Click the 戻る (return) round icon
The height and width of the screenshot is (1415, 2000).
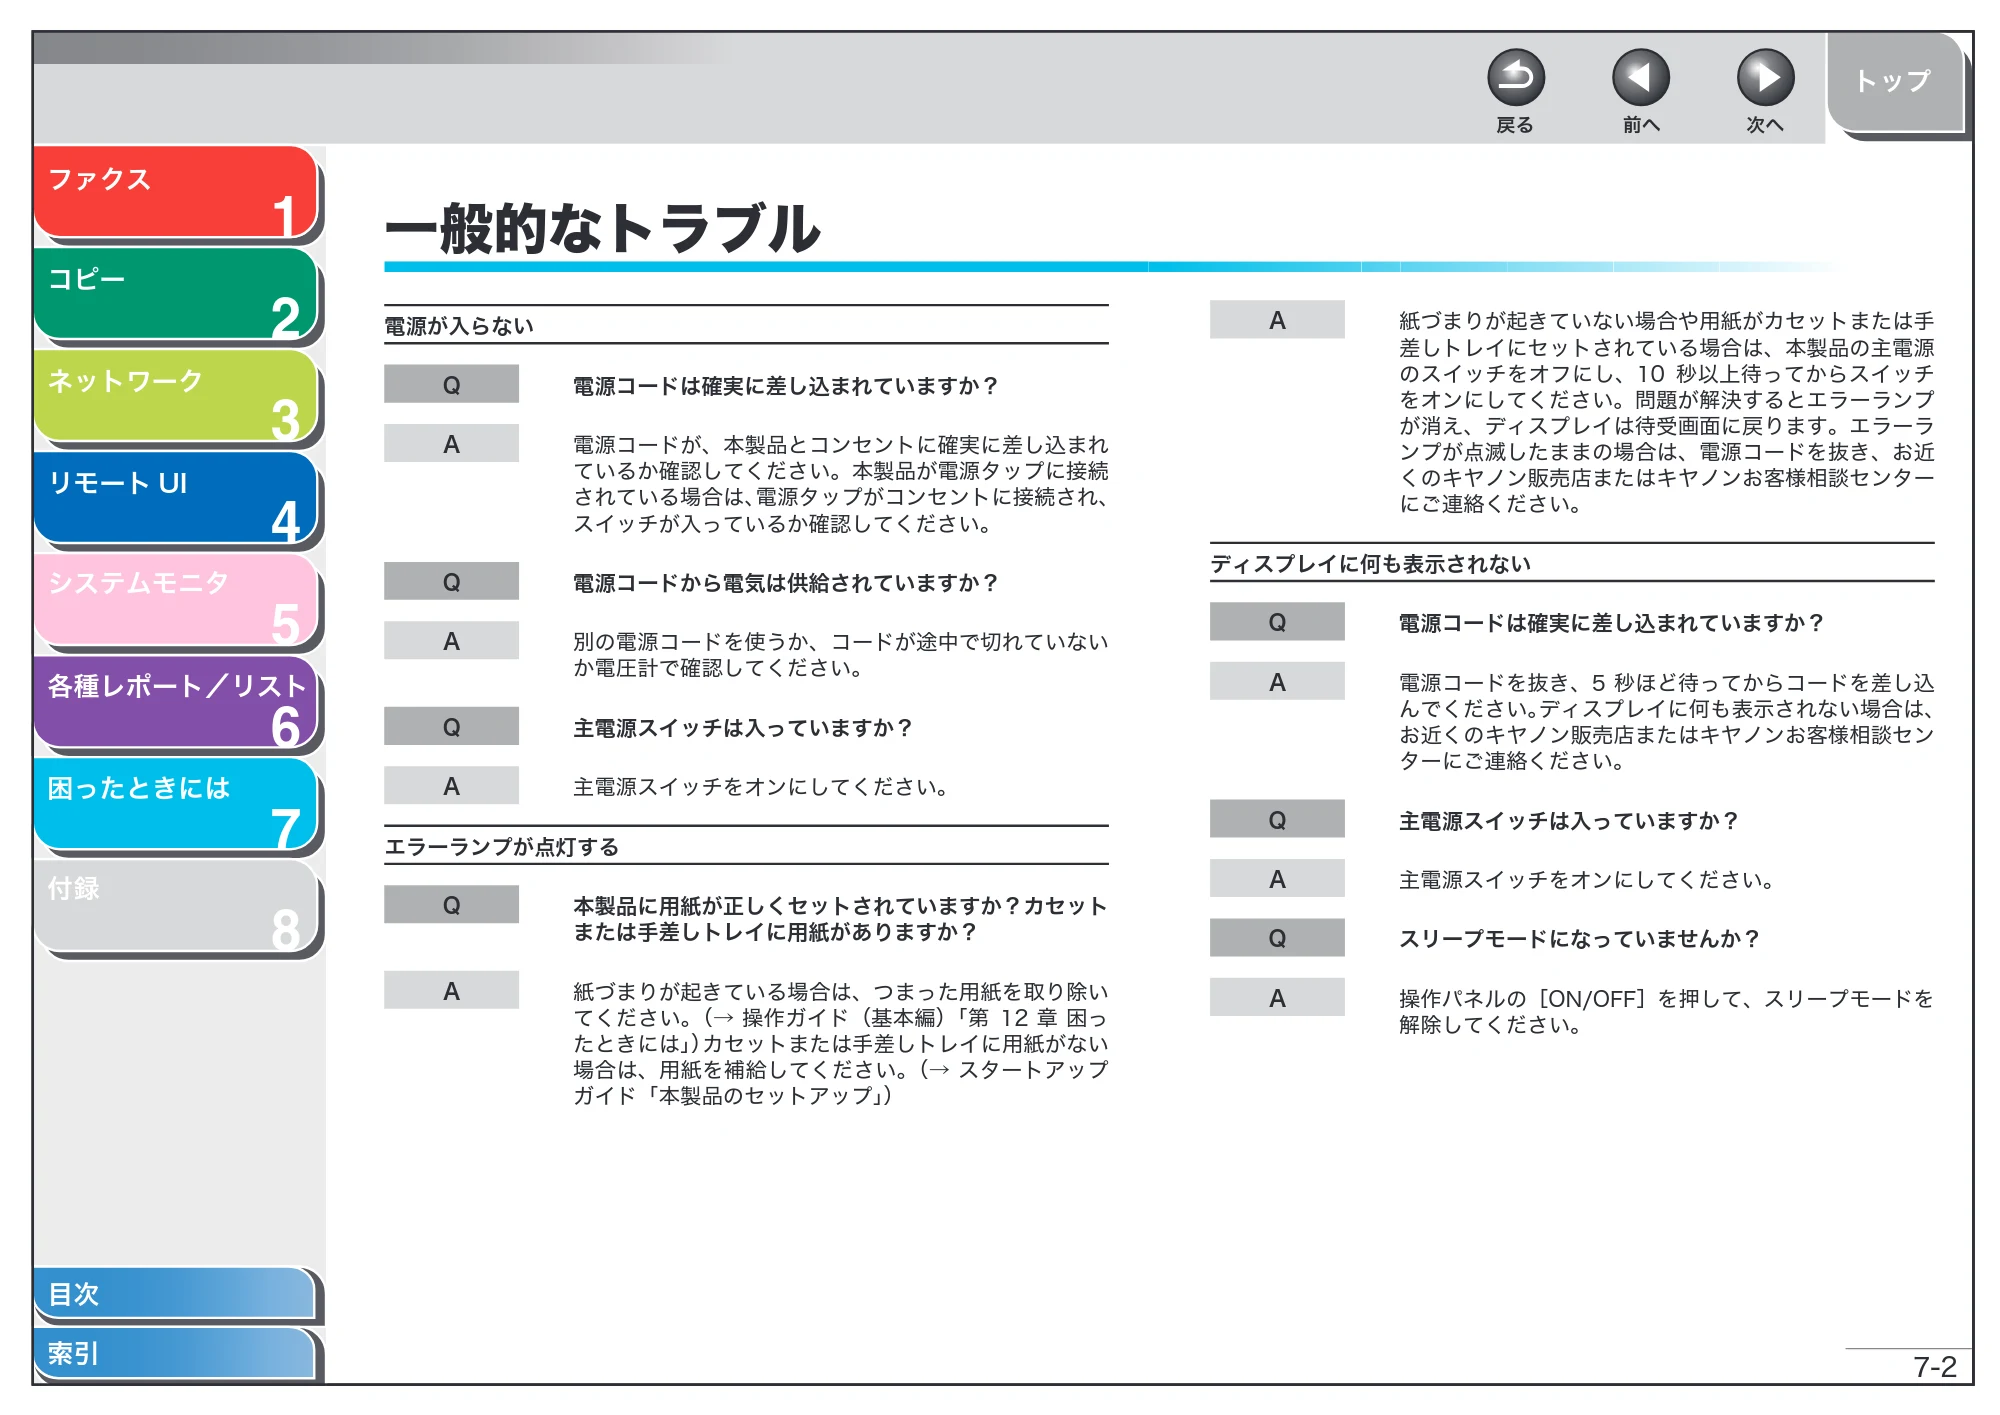click(1515, 78)
